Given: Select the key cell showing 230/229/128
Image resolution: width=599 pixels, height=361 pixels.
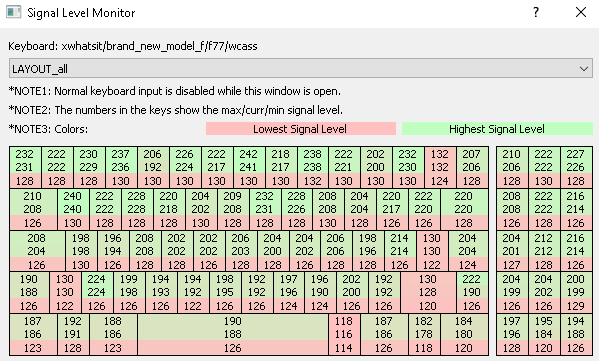Looking at the screenshot, I should pos(89,167).
